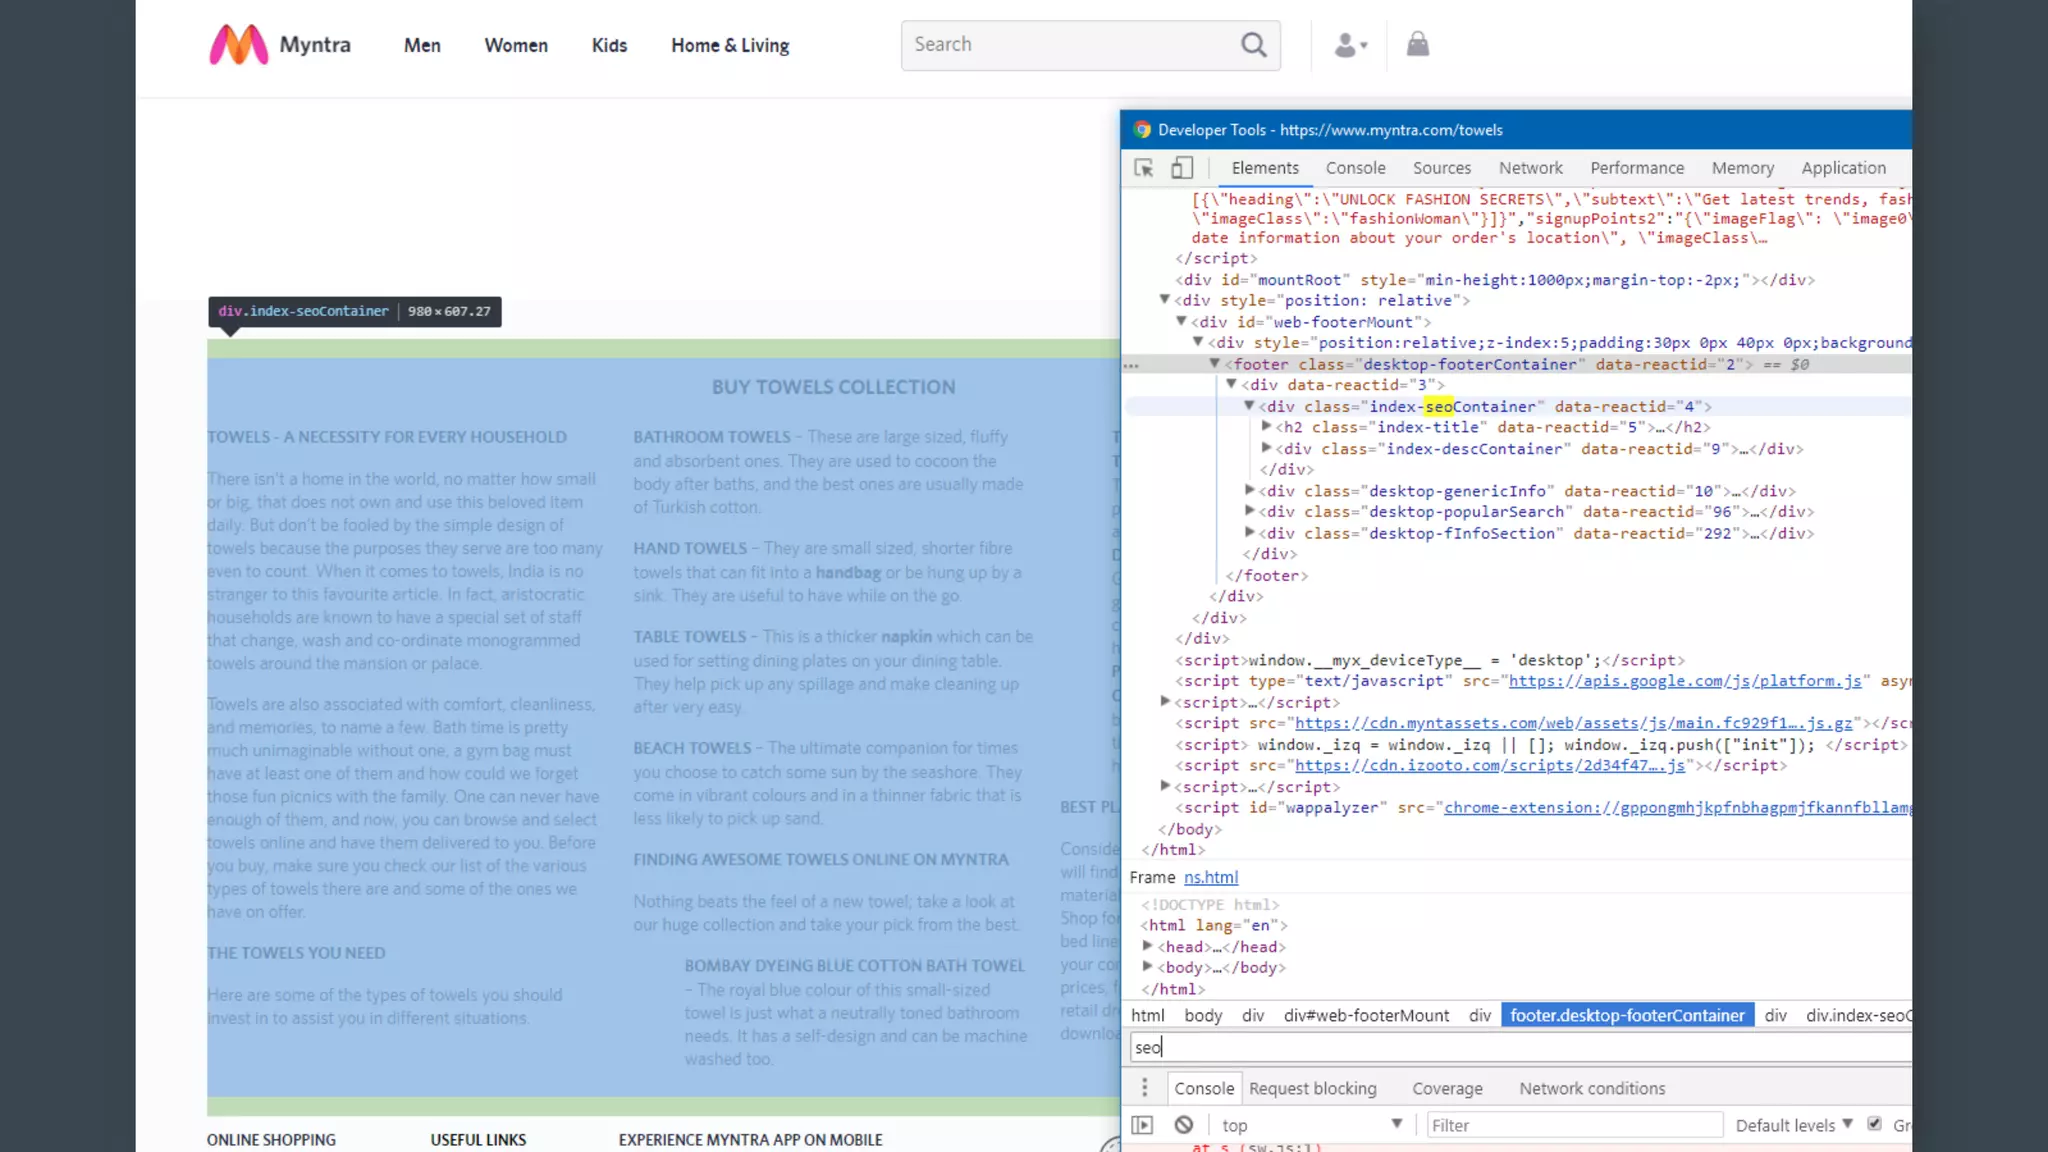Viewport: 2048px width, 1152px height.
Task: Expand the desktop-popularSearch div node
Action: coord(1250,511)
